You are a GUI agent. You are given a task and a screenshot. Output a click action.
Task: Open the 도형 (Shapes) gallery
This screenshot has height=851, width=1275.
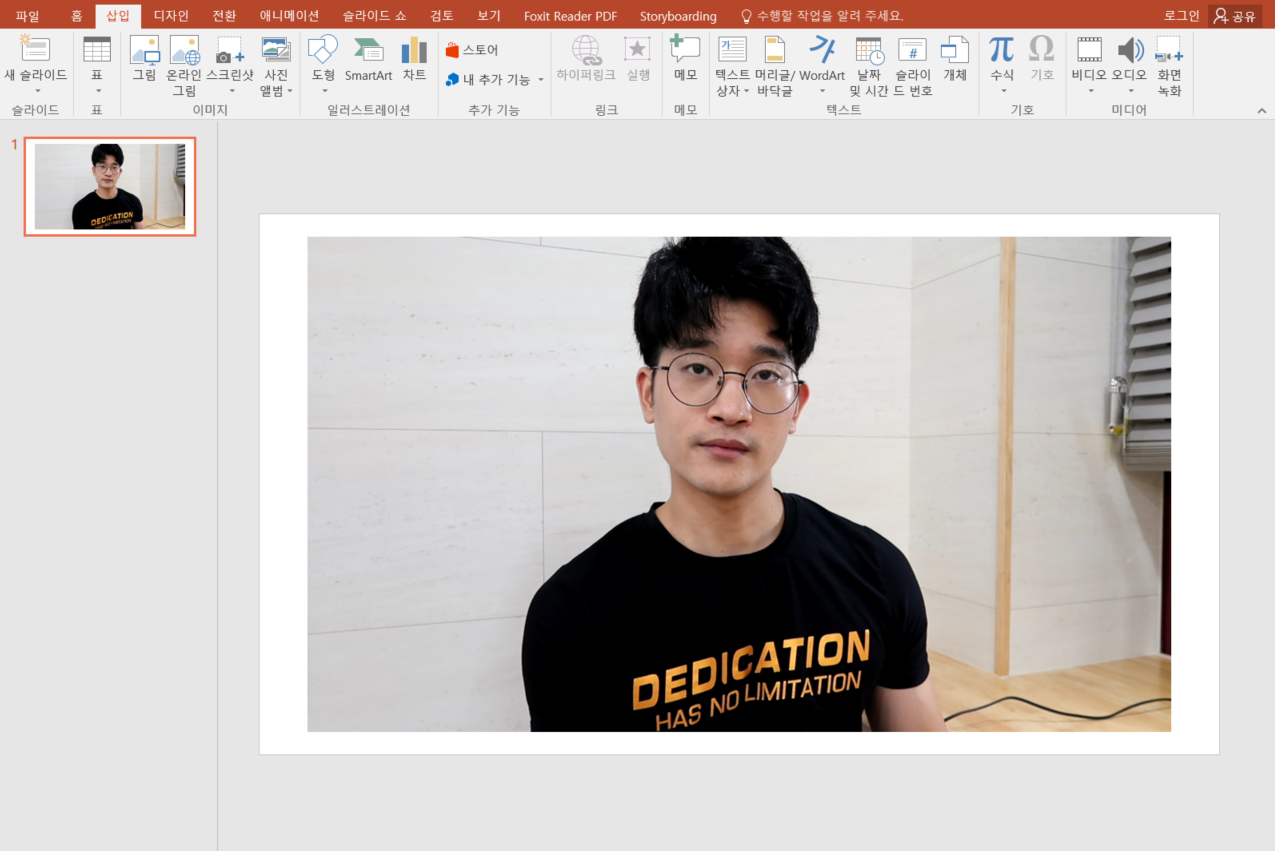[x=323, y=50]
